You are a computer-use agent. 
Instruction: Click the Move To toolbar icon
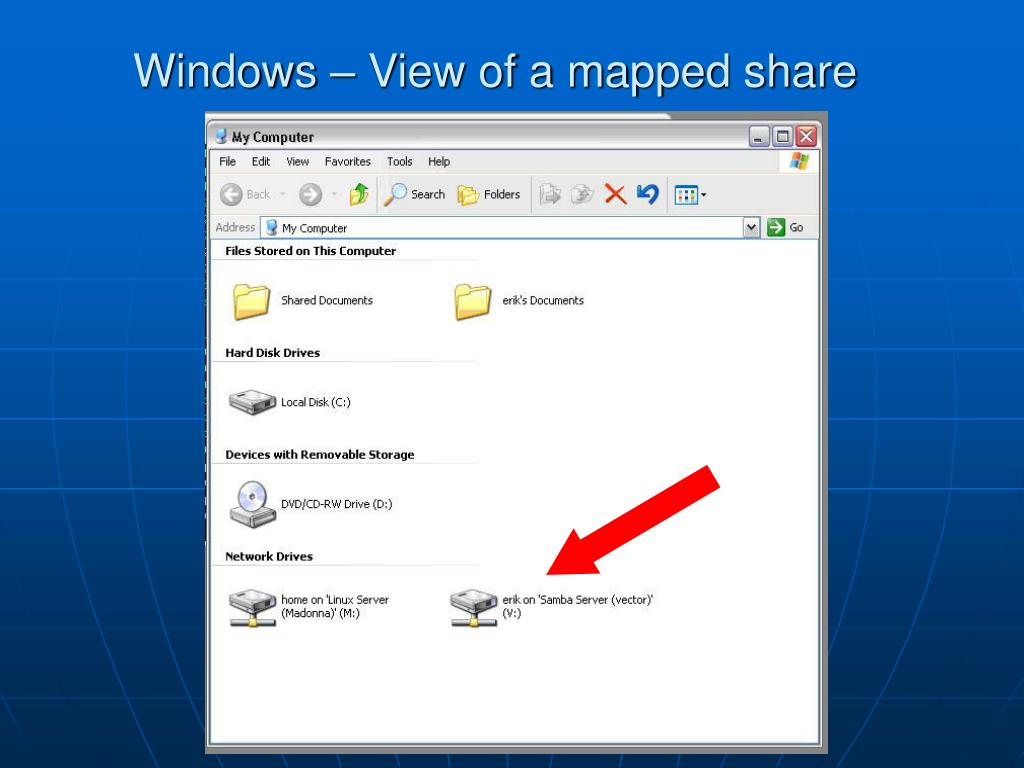point(550,194)
